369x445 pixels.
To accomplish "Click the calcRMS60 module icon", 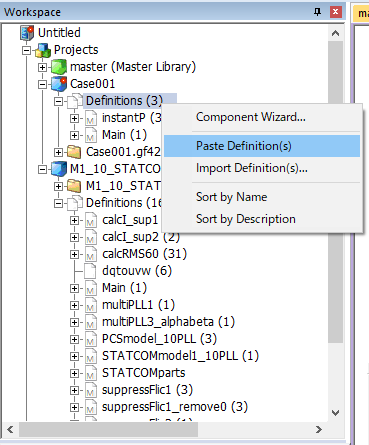I will (90, 254).
